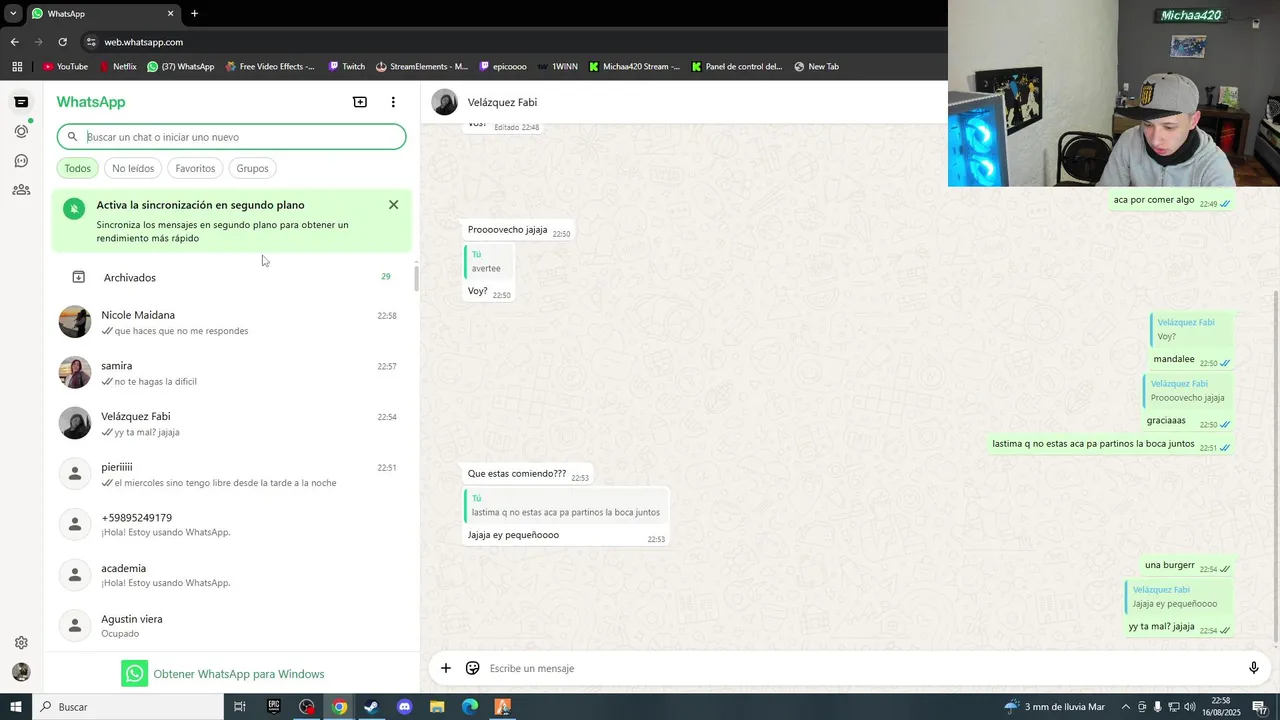Open the taskbar weather widget
The height and width of the screenshot is (720, 1280).
1055,707
